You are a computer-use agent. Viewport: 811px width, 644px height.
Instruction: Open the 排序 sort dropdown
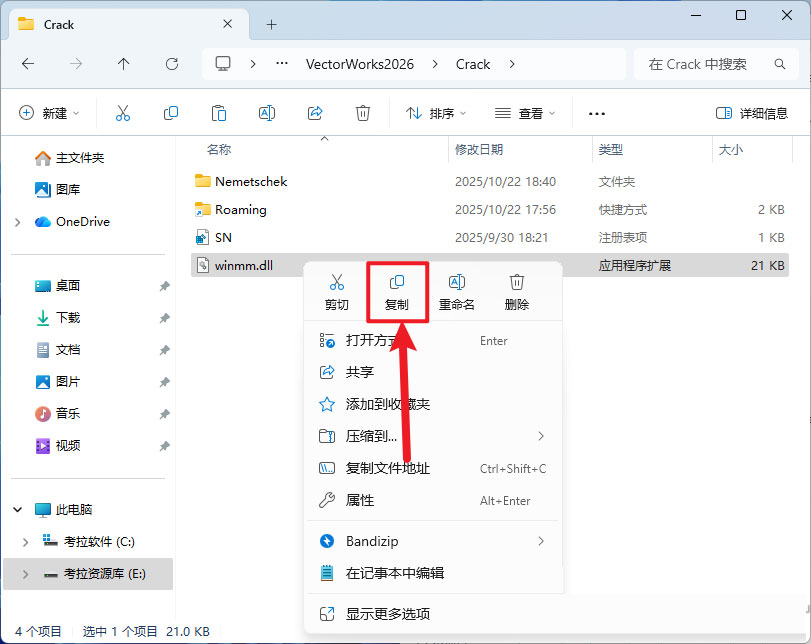[x=435, y=113]
